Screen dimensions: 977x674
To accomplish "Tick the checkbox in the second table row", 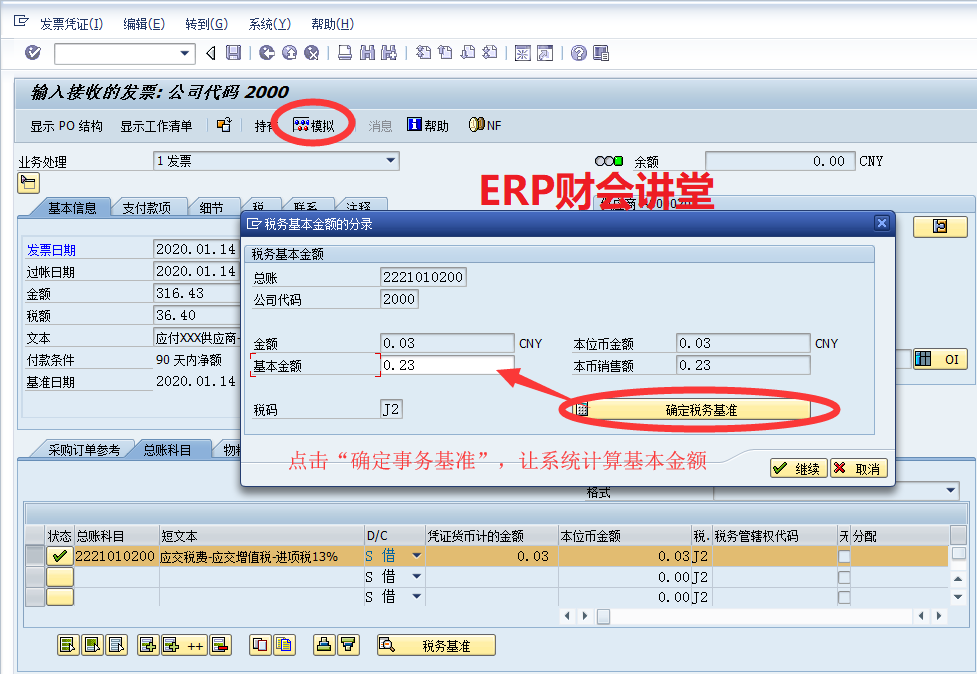I will 845,577.
